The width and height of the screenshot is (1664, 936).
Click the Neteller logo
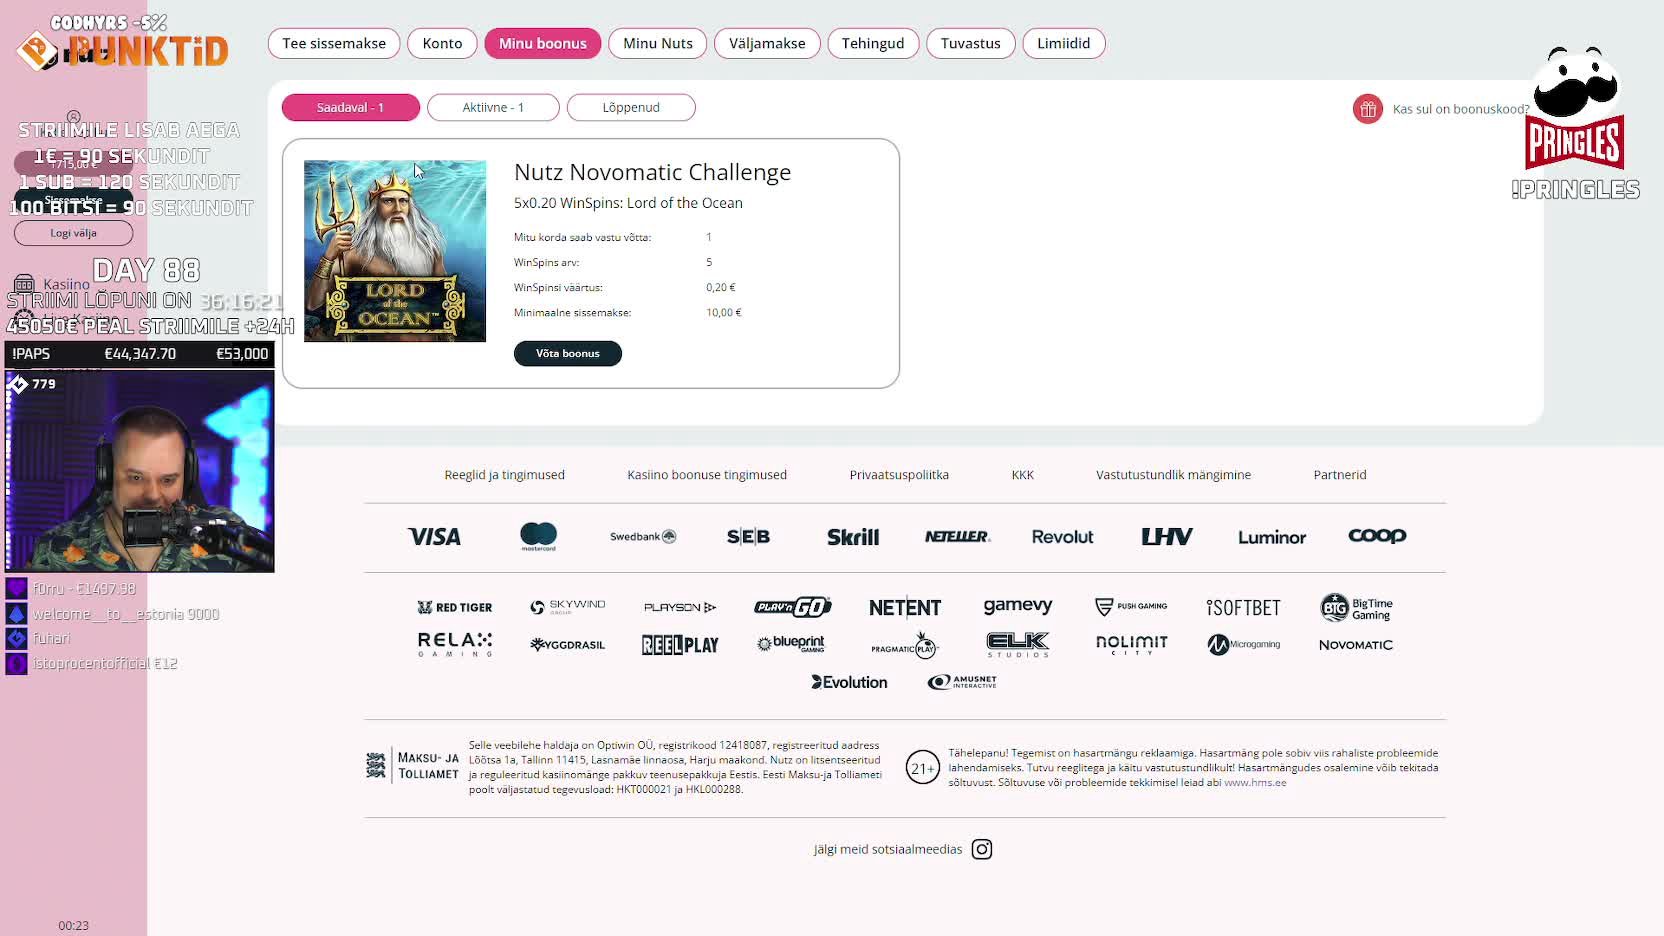tap(957, 537)
